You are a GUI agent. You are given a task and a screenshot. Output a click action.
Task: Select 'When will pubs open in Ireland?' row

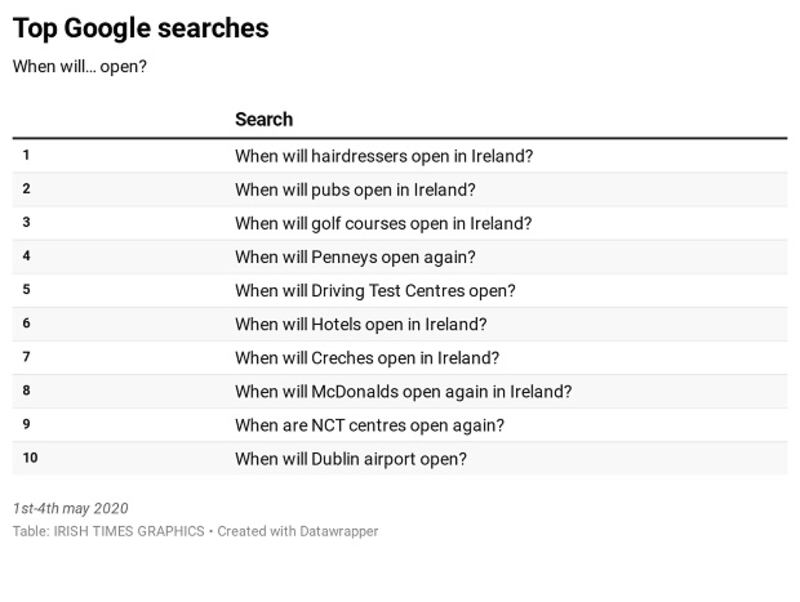tap(355, 190)
